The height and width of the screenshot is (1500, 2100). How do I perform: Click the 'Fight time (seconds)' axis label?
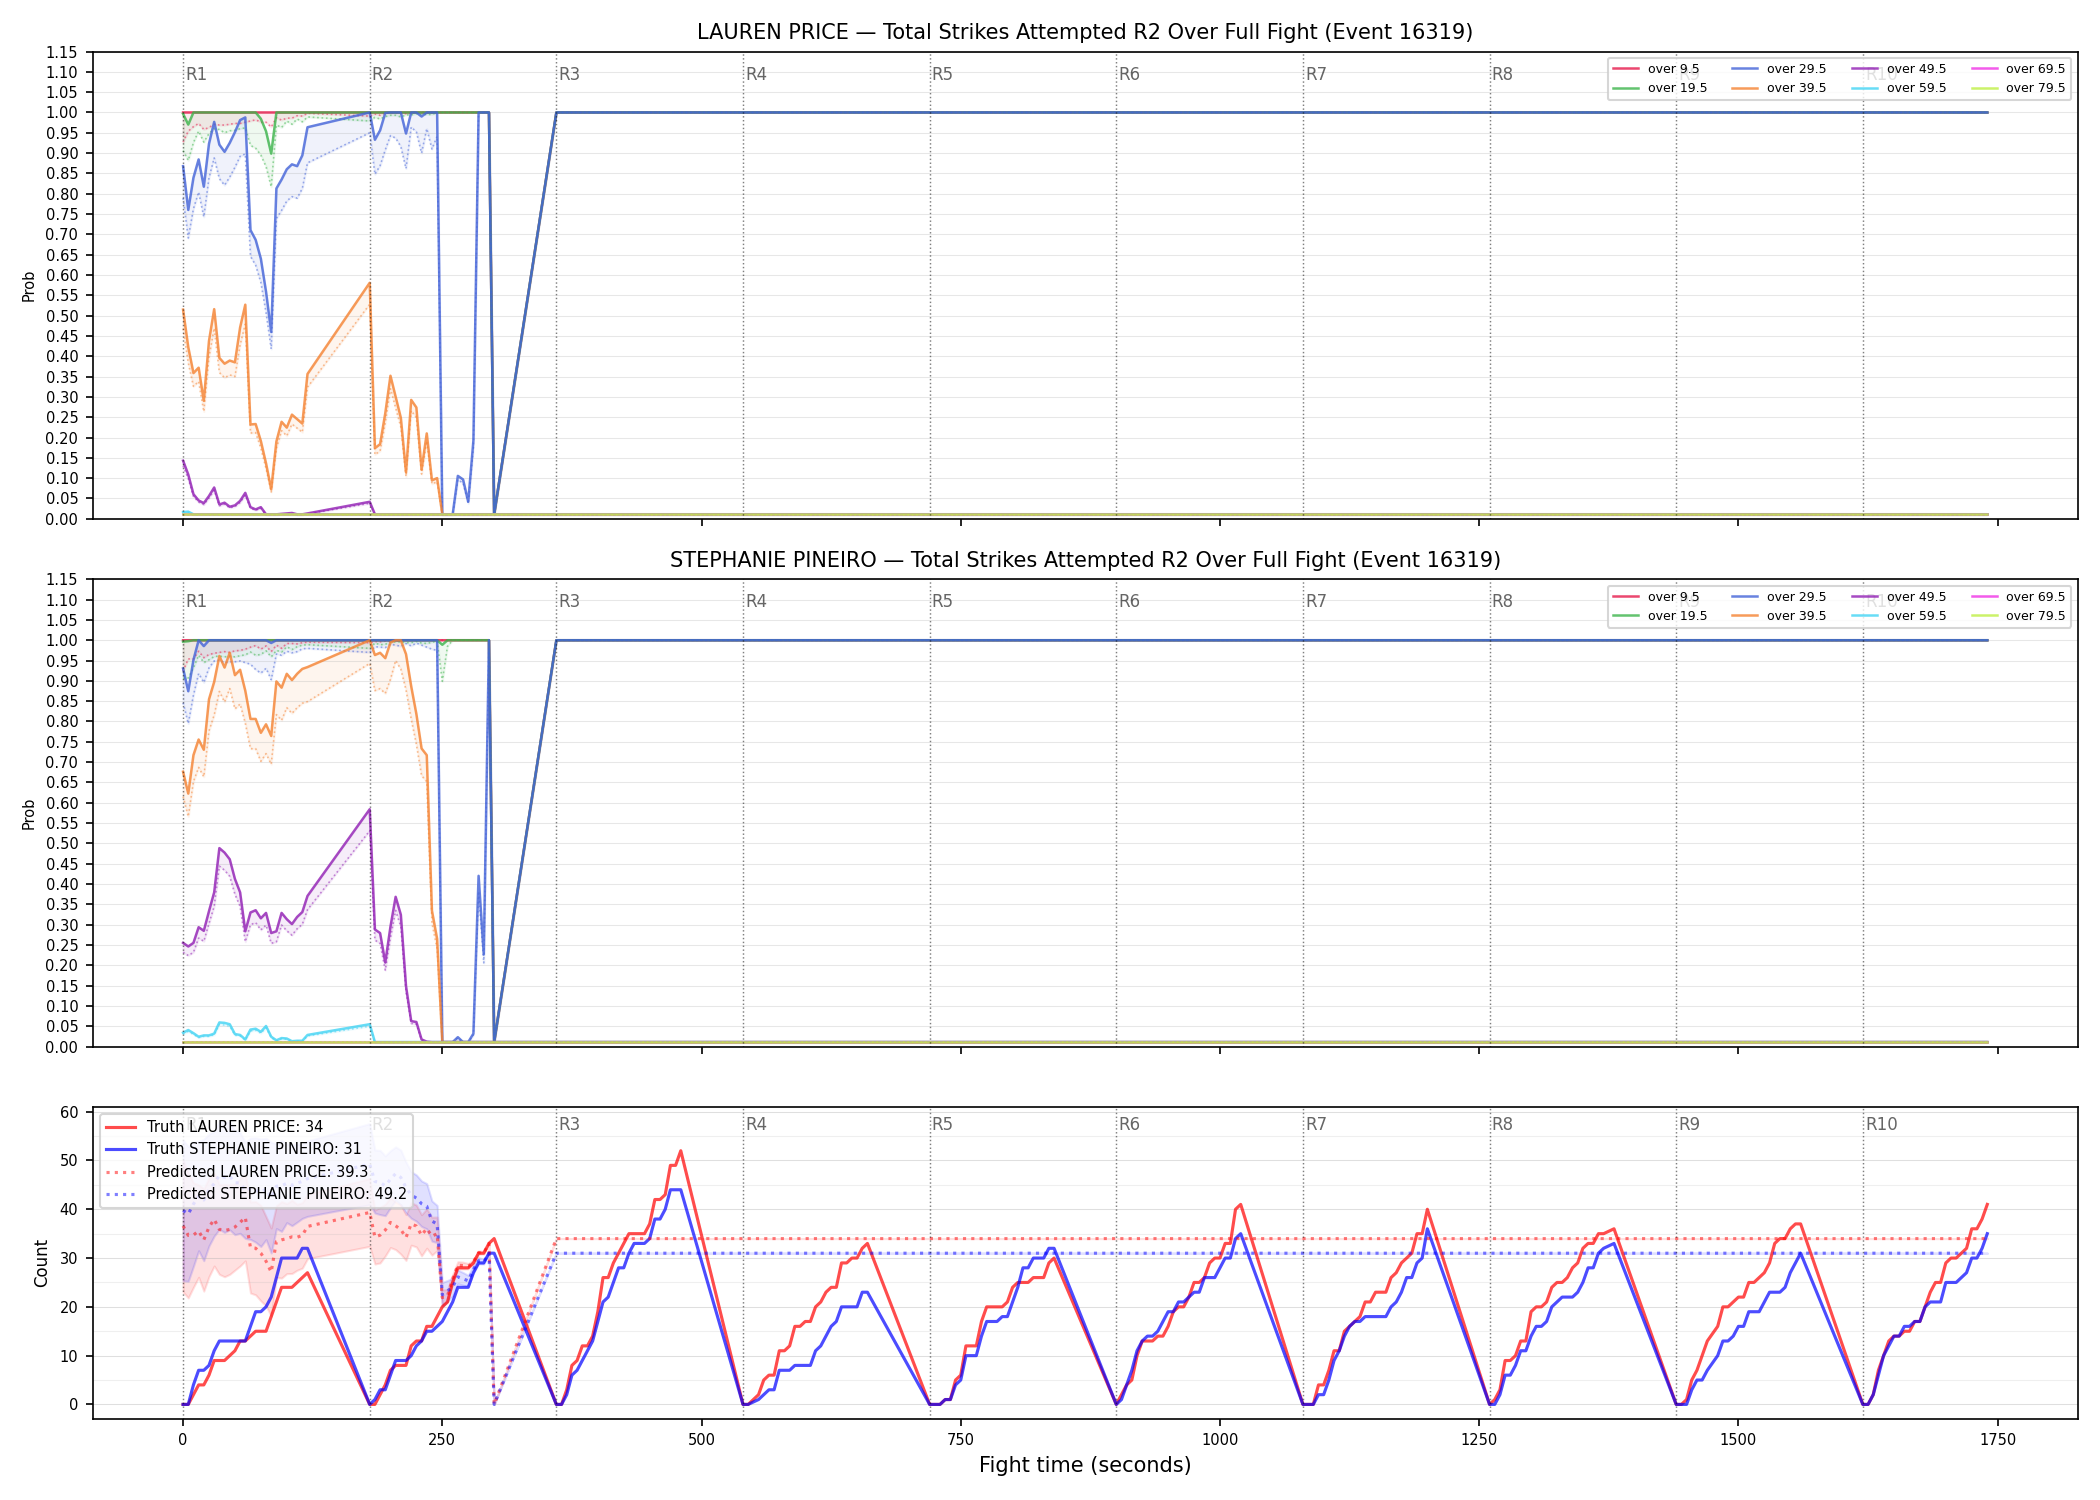[x=1085, y=1466]
